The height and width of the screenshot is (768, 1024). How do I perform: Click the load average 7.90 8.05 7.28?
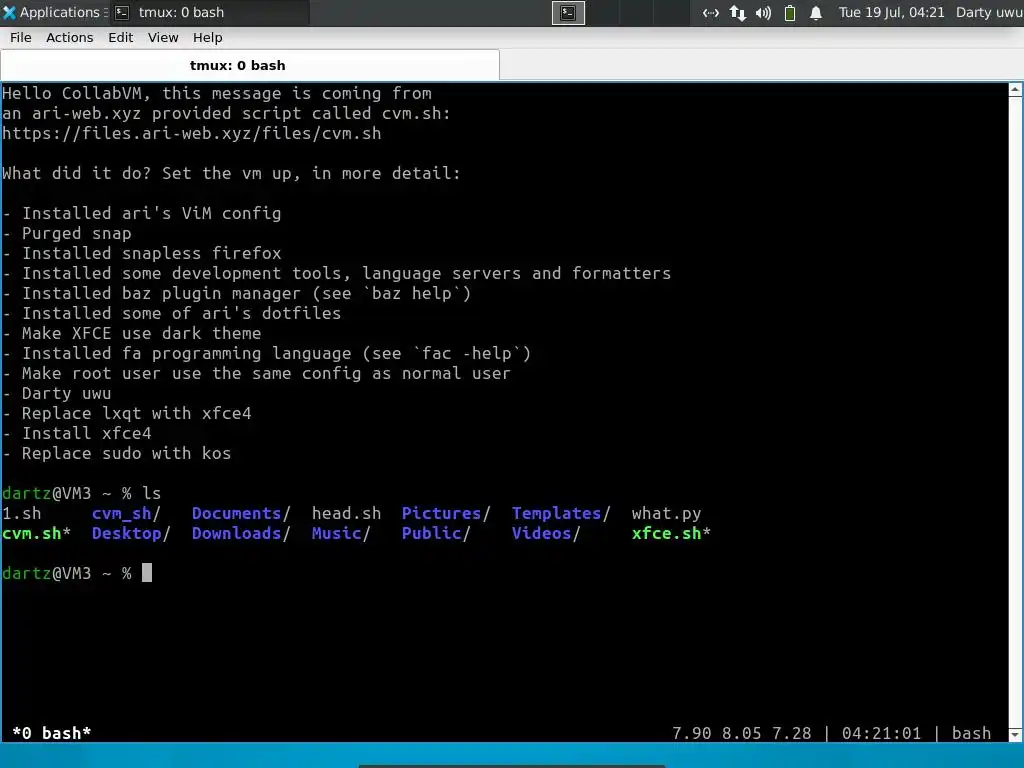point(741,733)
